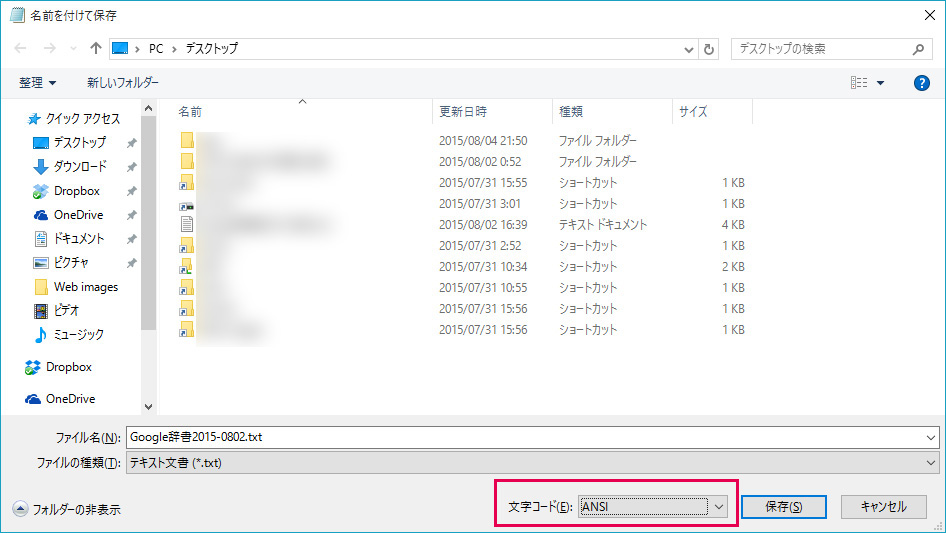The image size is (946, 533).
Task: Open ピクチャ in the sidebar
Action: point(61,263)
